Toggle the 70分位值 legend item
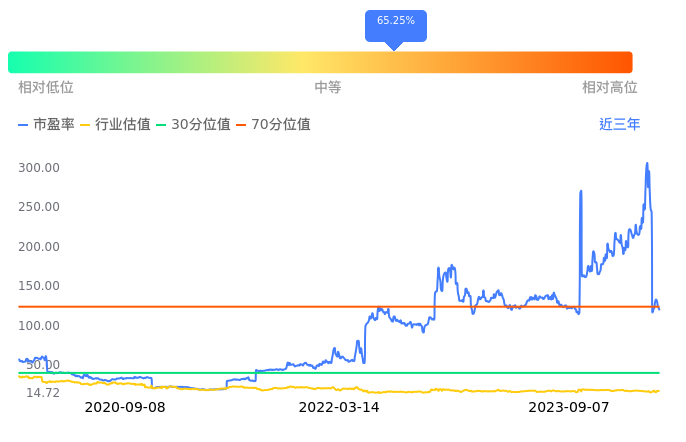This screenshot has width=686, height=442. tap(273, 125)
